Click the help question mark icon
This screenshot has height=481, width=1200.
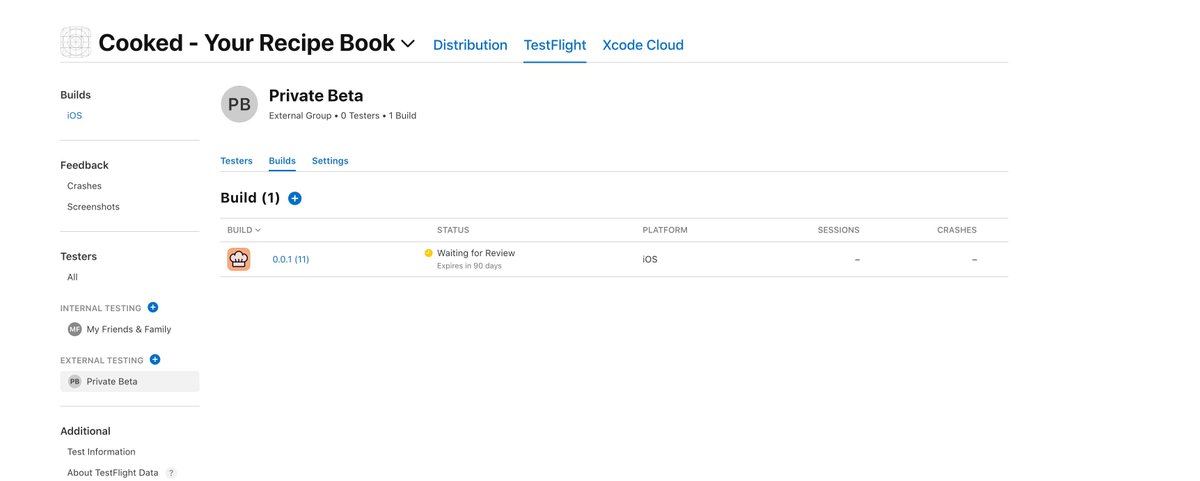point(171,473)
